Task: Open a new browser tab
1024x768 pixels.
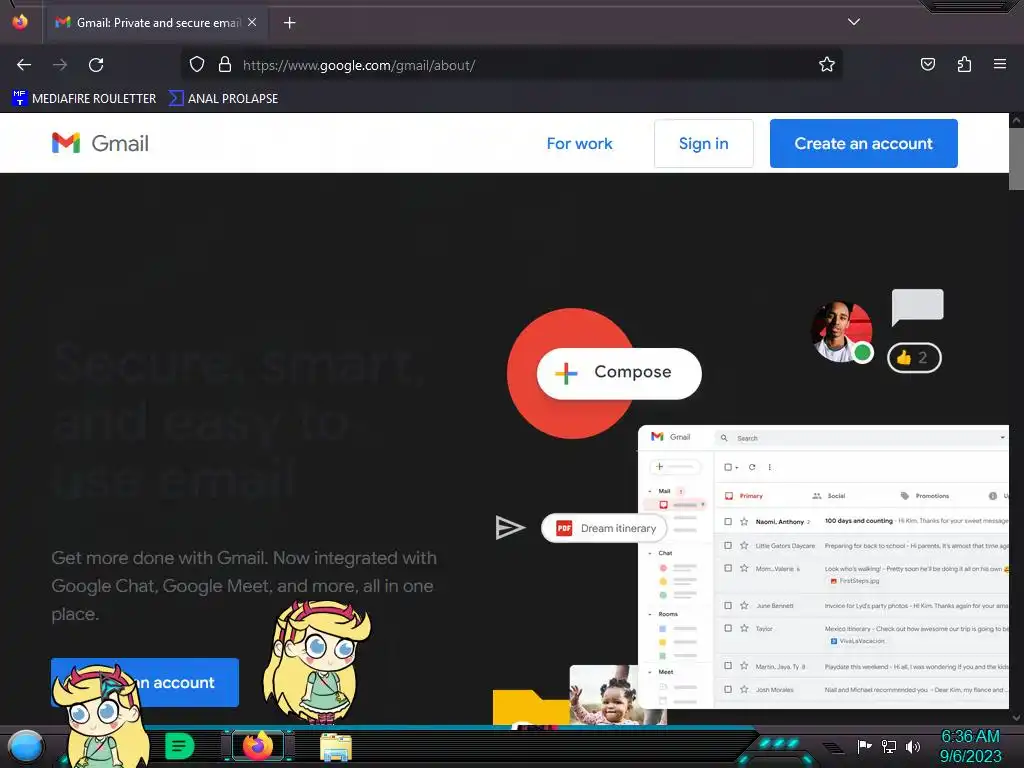Action: 289,23
